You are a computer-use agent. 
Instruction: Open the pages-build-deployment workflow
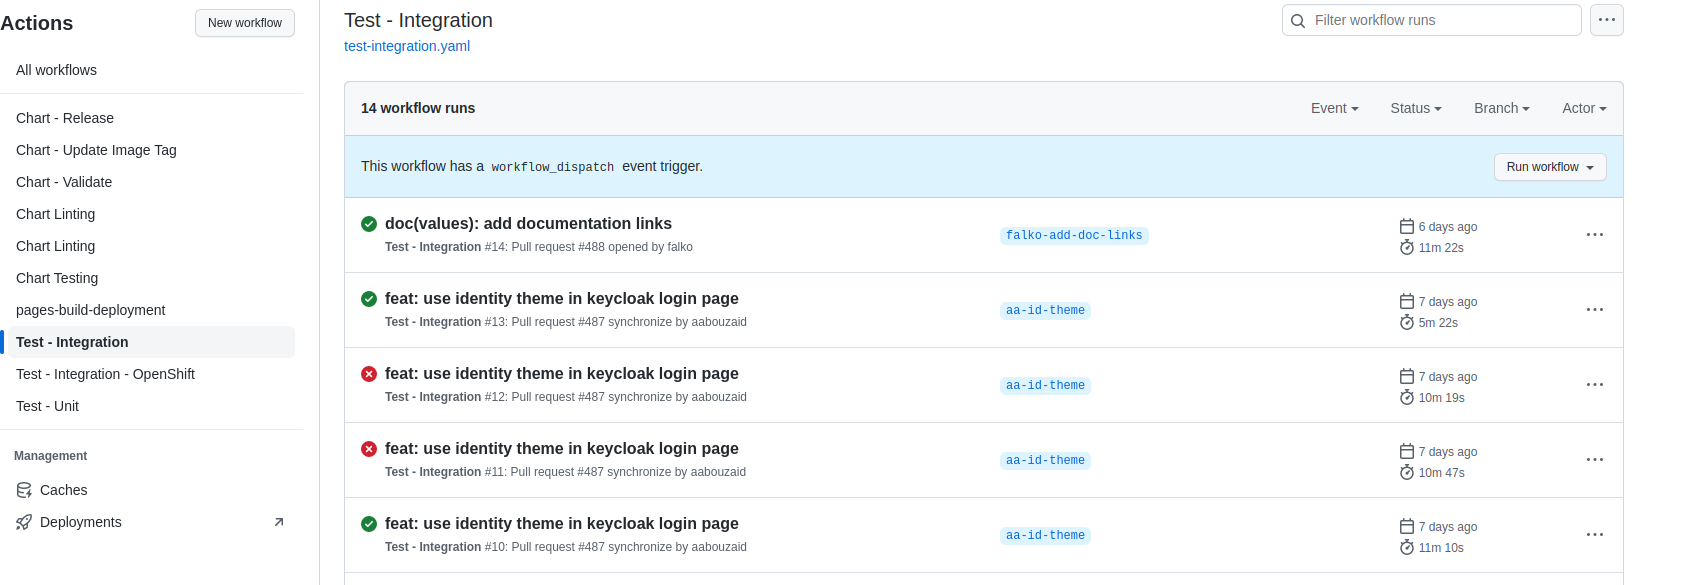(150, 310)
